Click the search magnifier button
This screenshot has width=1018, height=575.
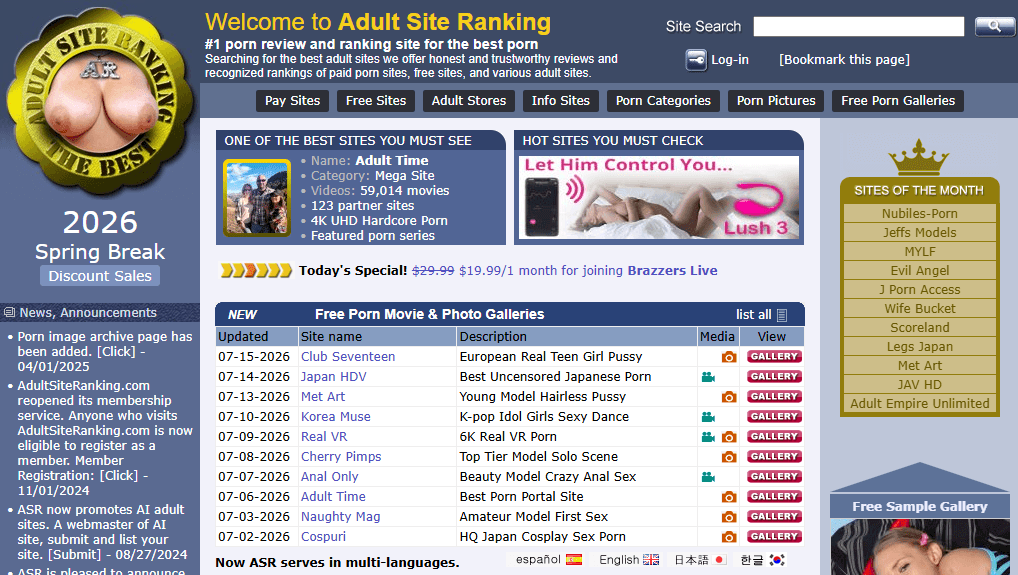[995, 27]
